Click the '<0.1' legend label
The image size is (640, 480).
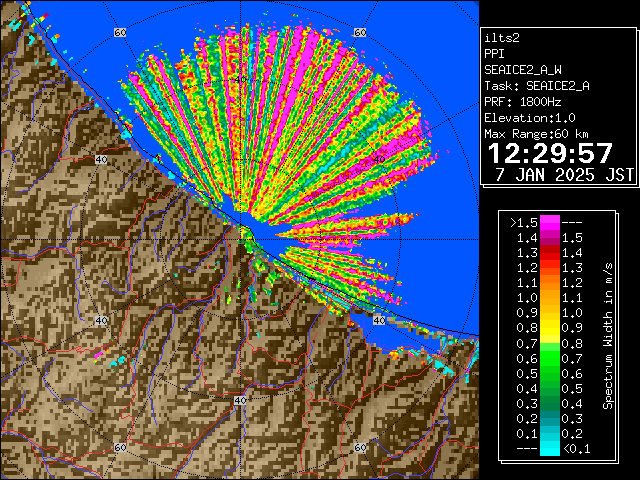coord(577,449)
